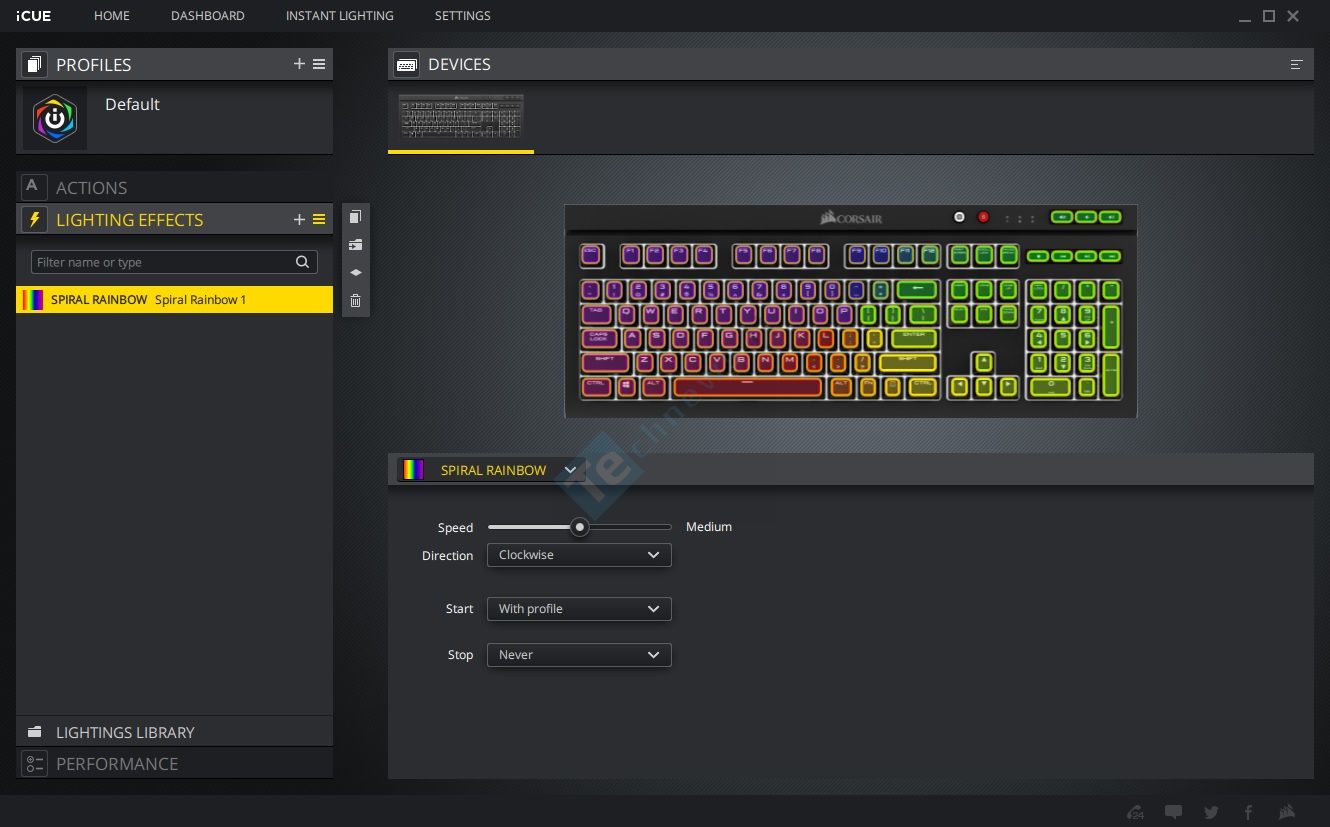The width and height of the screenshot is (1330, 827).
Task: Open the Dashboard tab
Action: point(208,16)
